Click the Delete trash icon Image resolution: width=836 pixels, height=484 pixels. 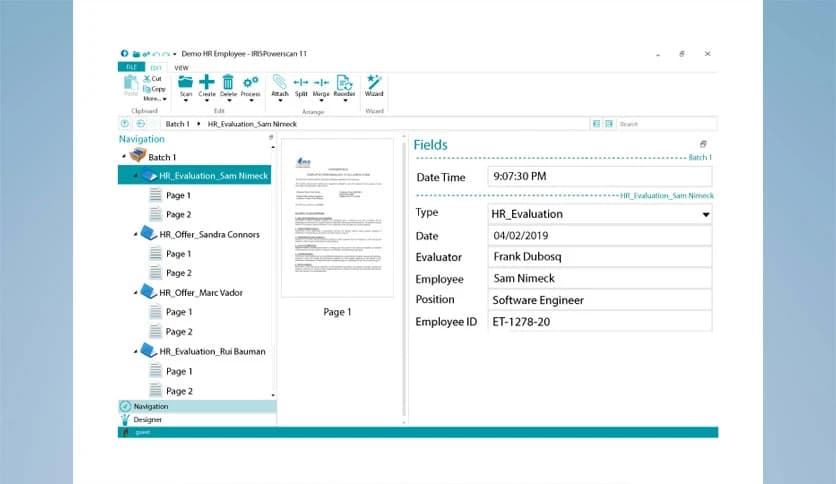pos(228,82)
